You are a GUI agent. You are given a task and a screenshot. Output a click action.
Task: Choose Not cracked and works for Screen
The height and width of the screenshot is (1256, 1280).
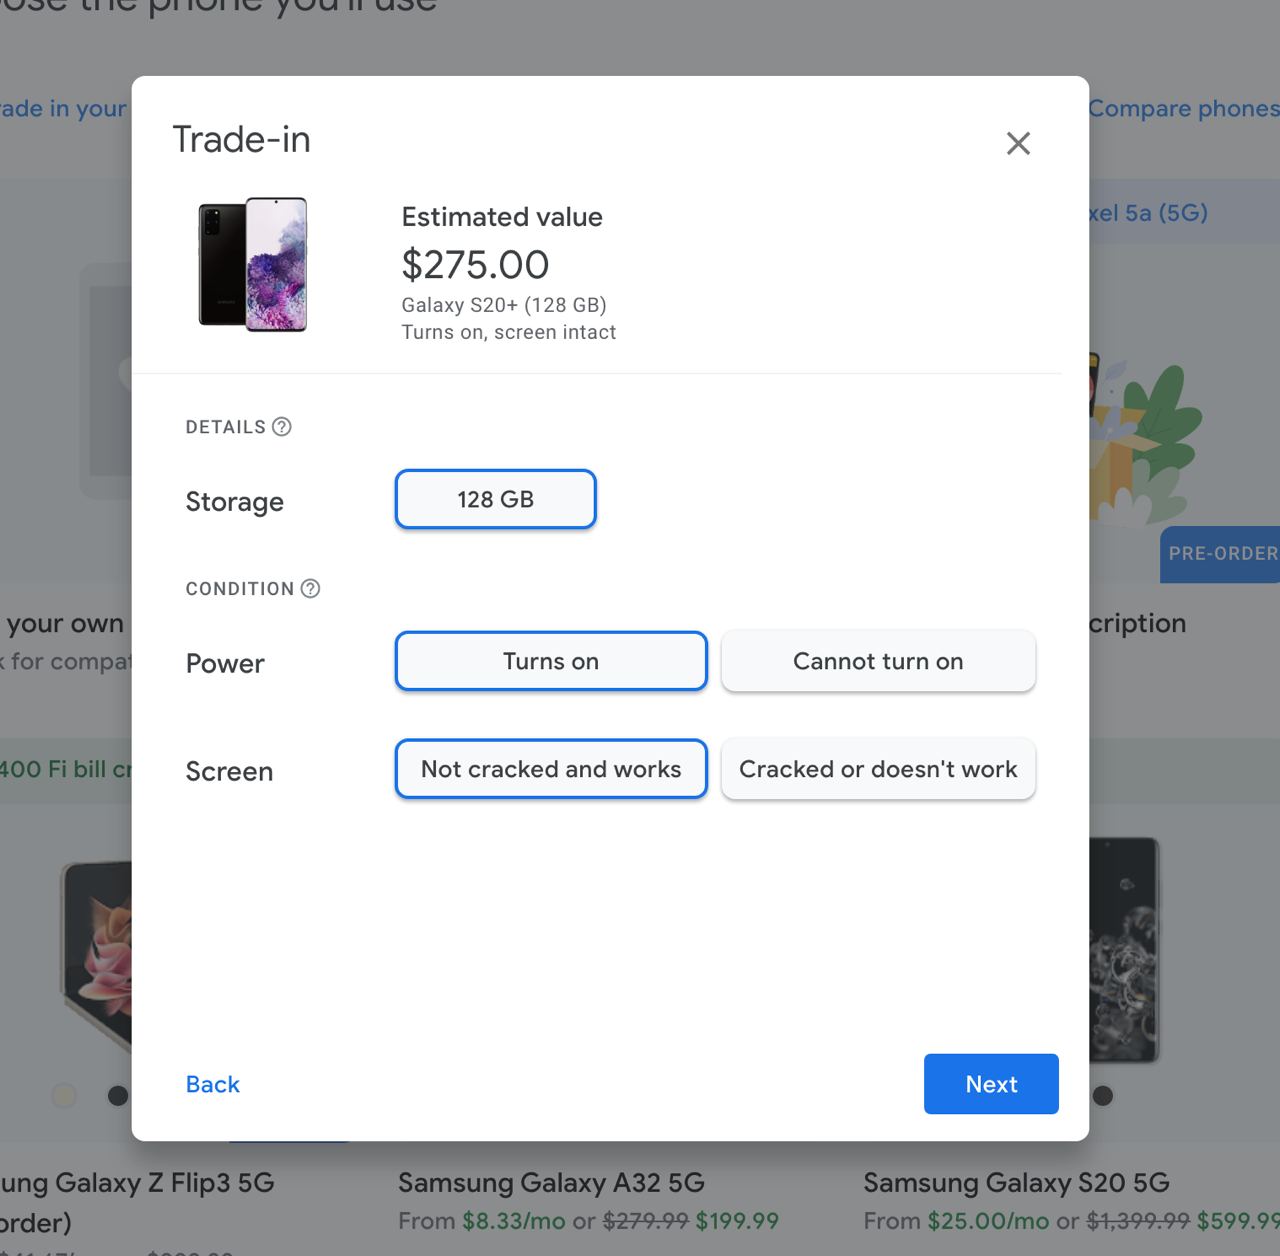pos(550,769)
